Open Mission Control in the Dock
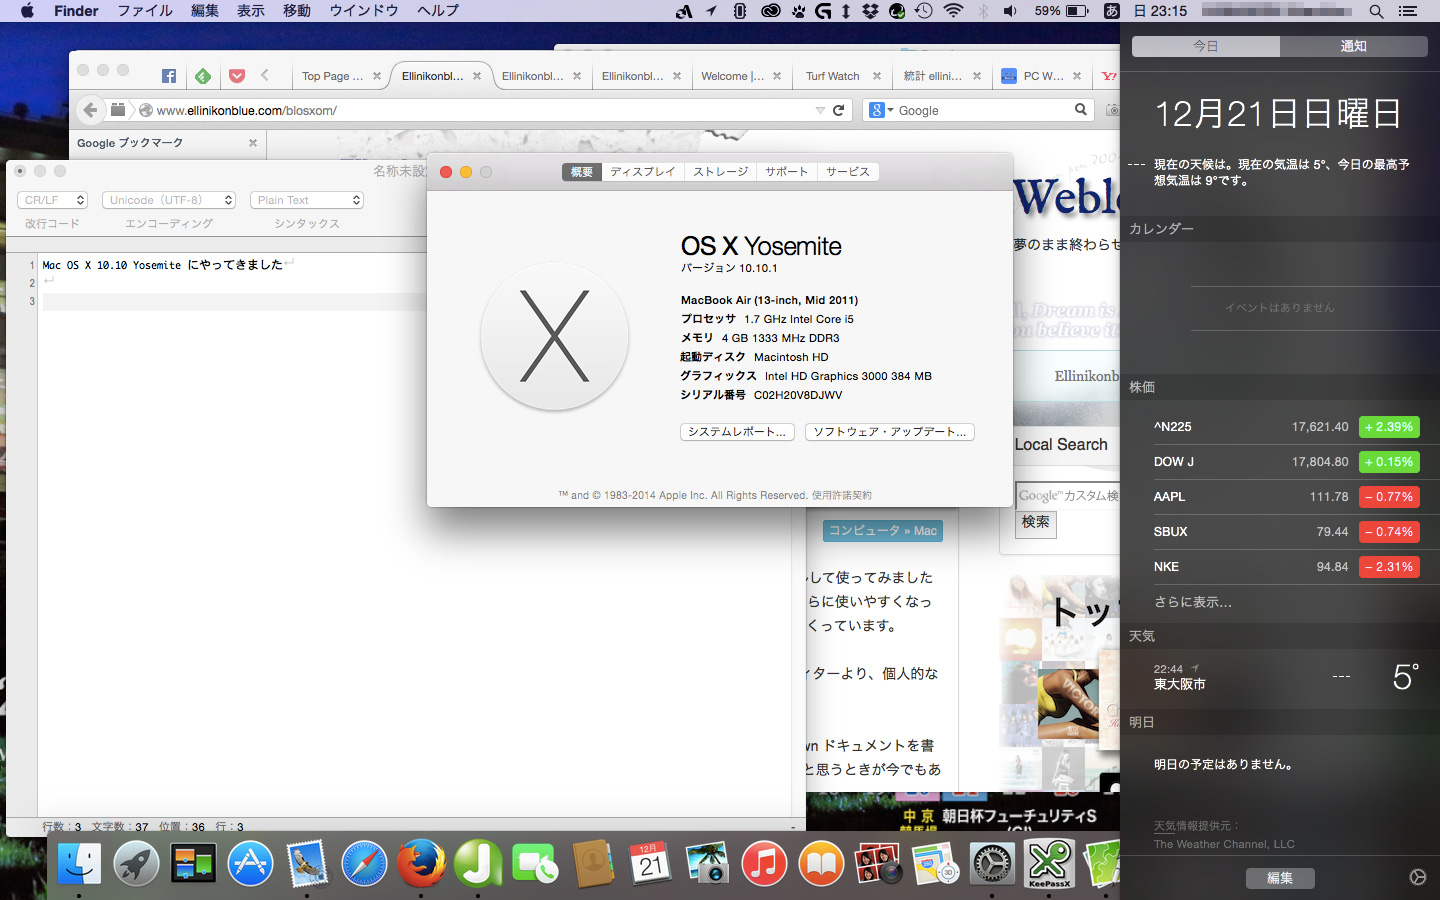 click(x=193, y=863)
